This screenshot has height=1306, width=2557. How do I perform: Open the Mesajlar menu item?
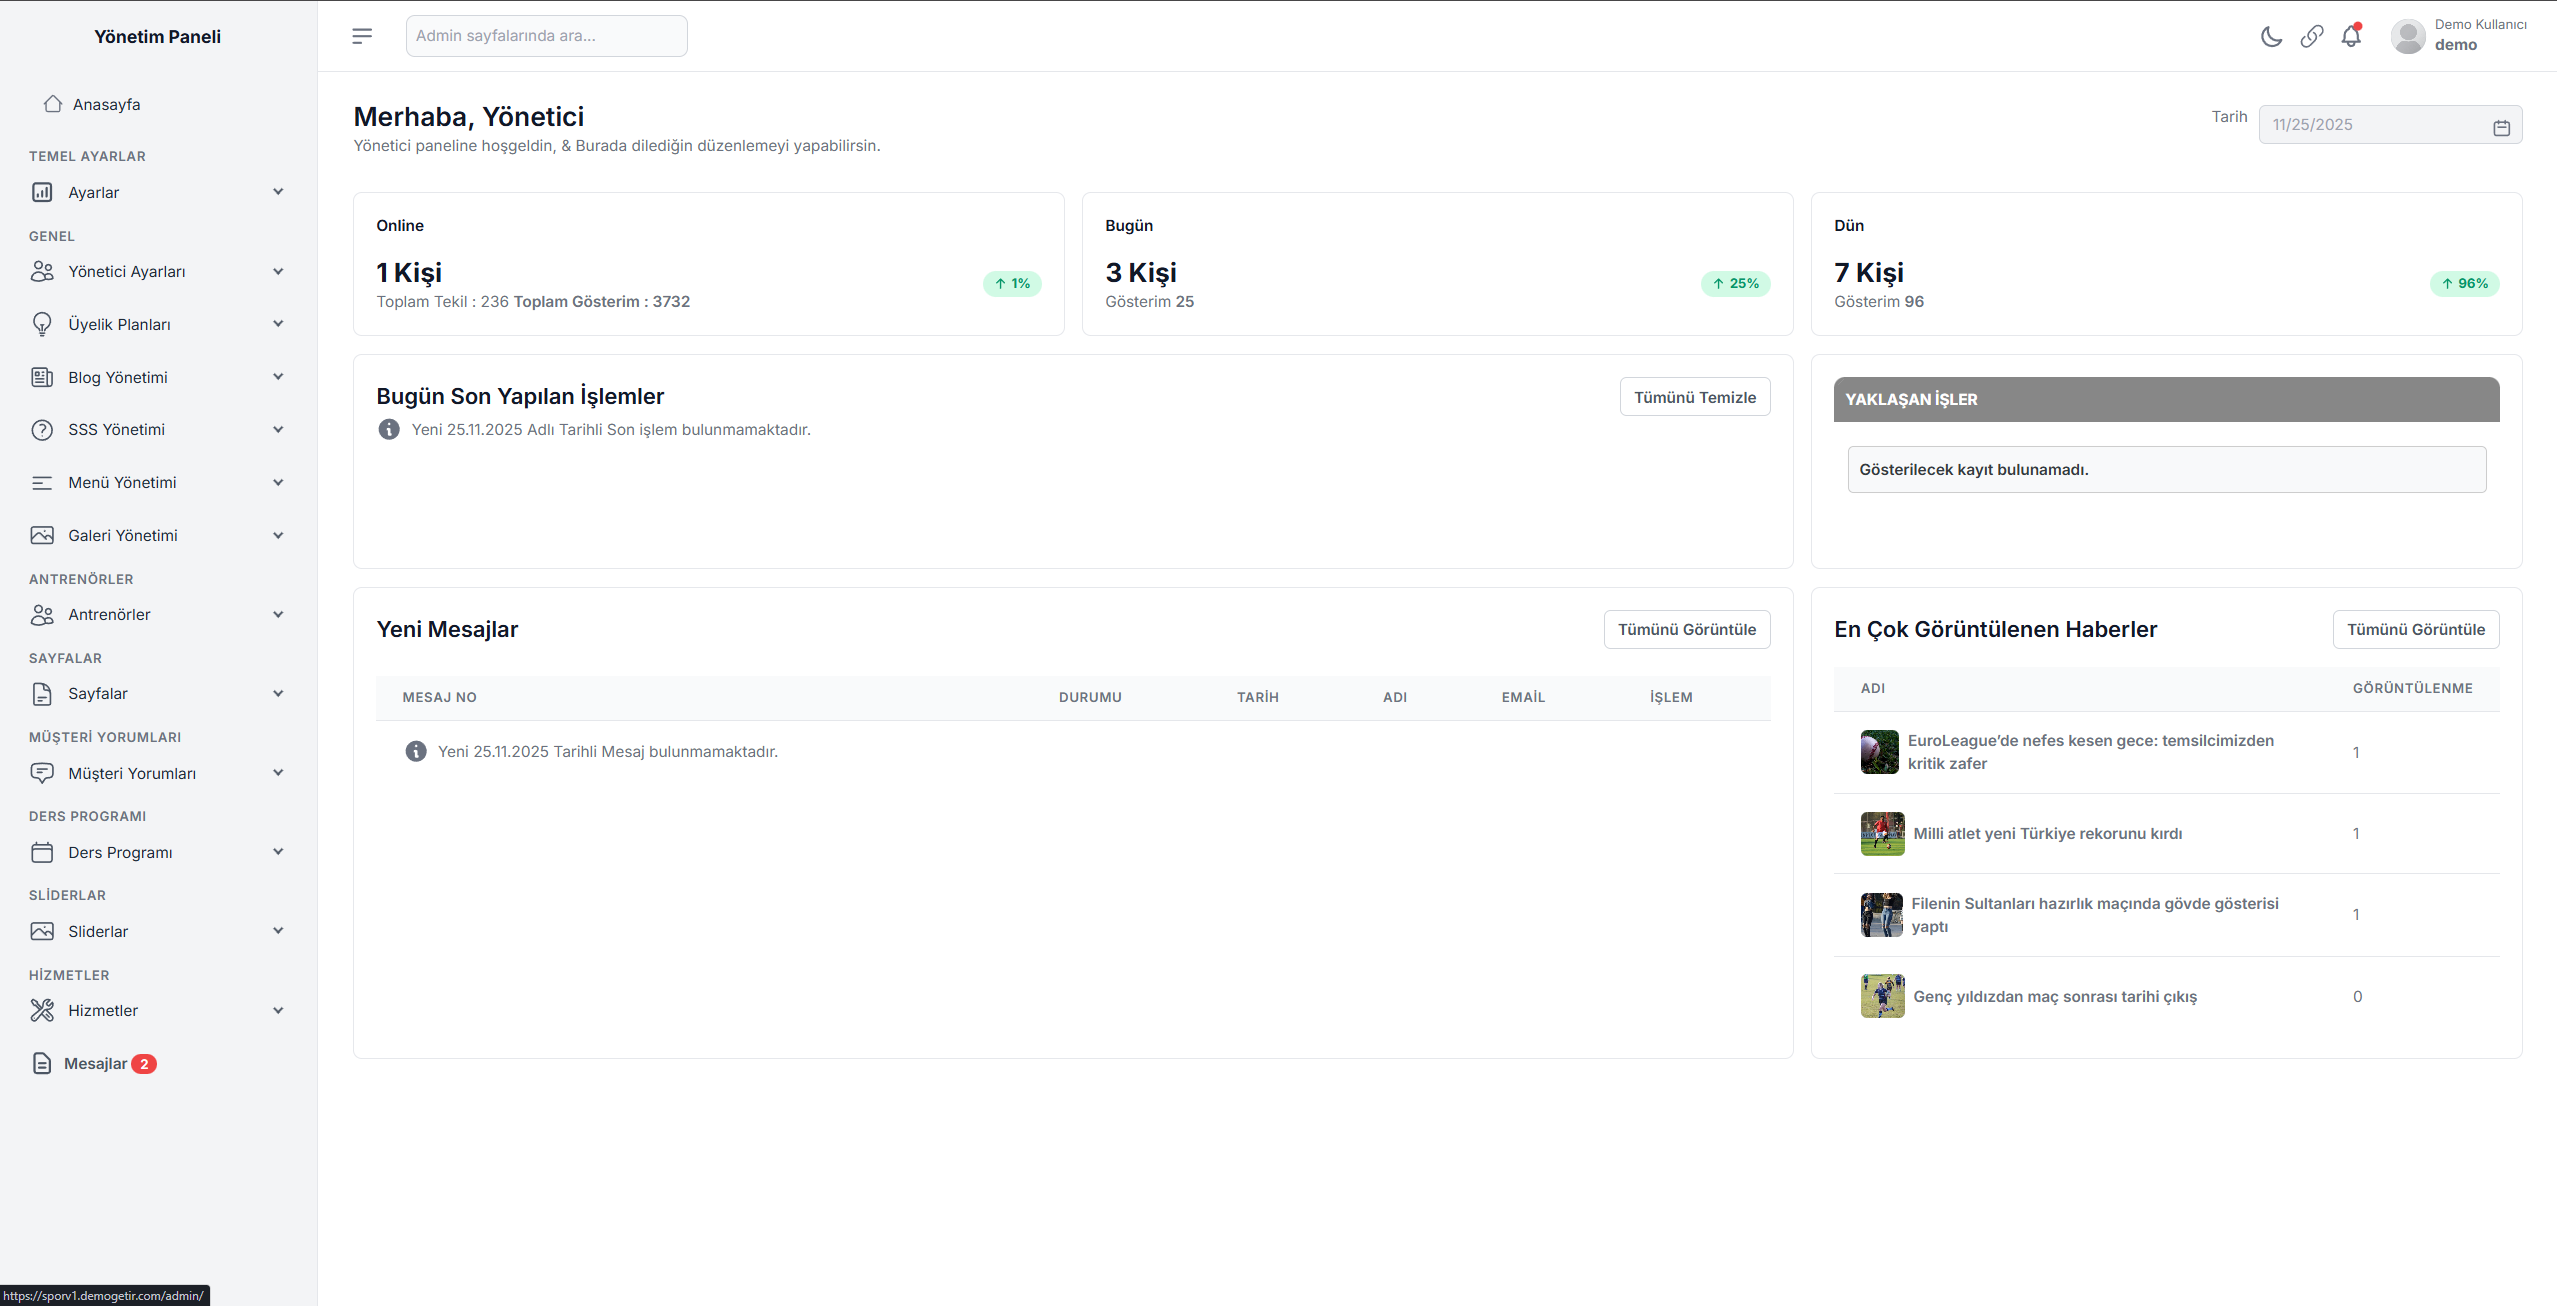point(95,1063)
